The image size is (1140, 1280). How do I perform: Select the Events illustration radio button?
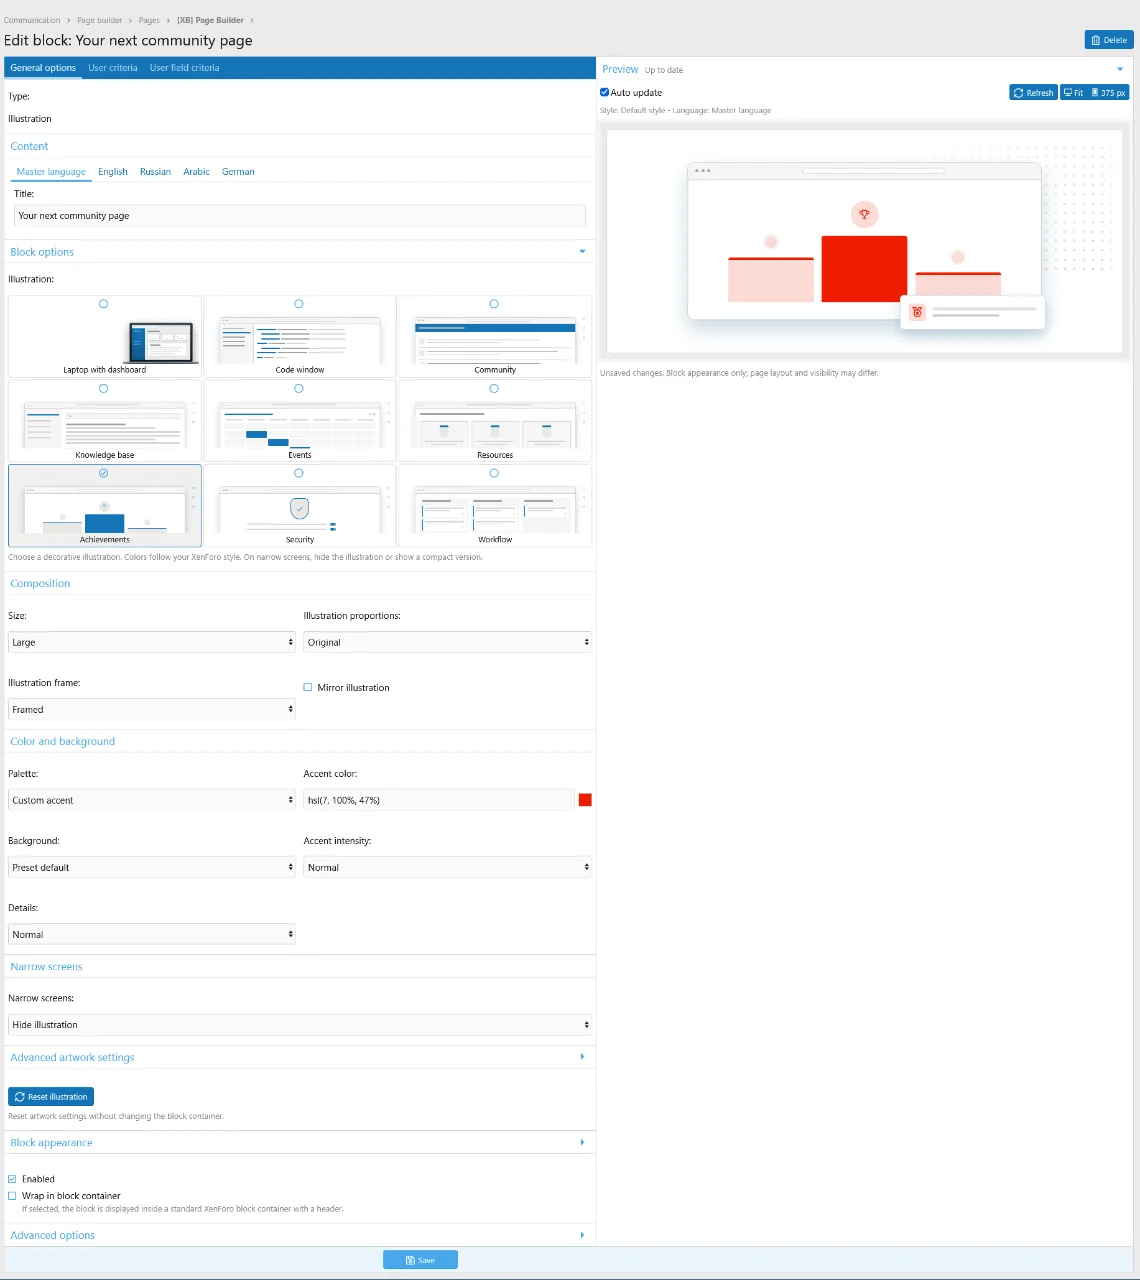click(x=299, y=389)
